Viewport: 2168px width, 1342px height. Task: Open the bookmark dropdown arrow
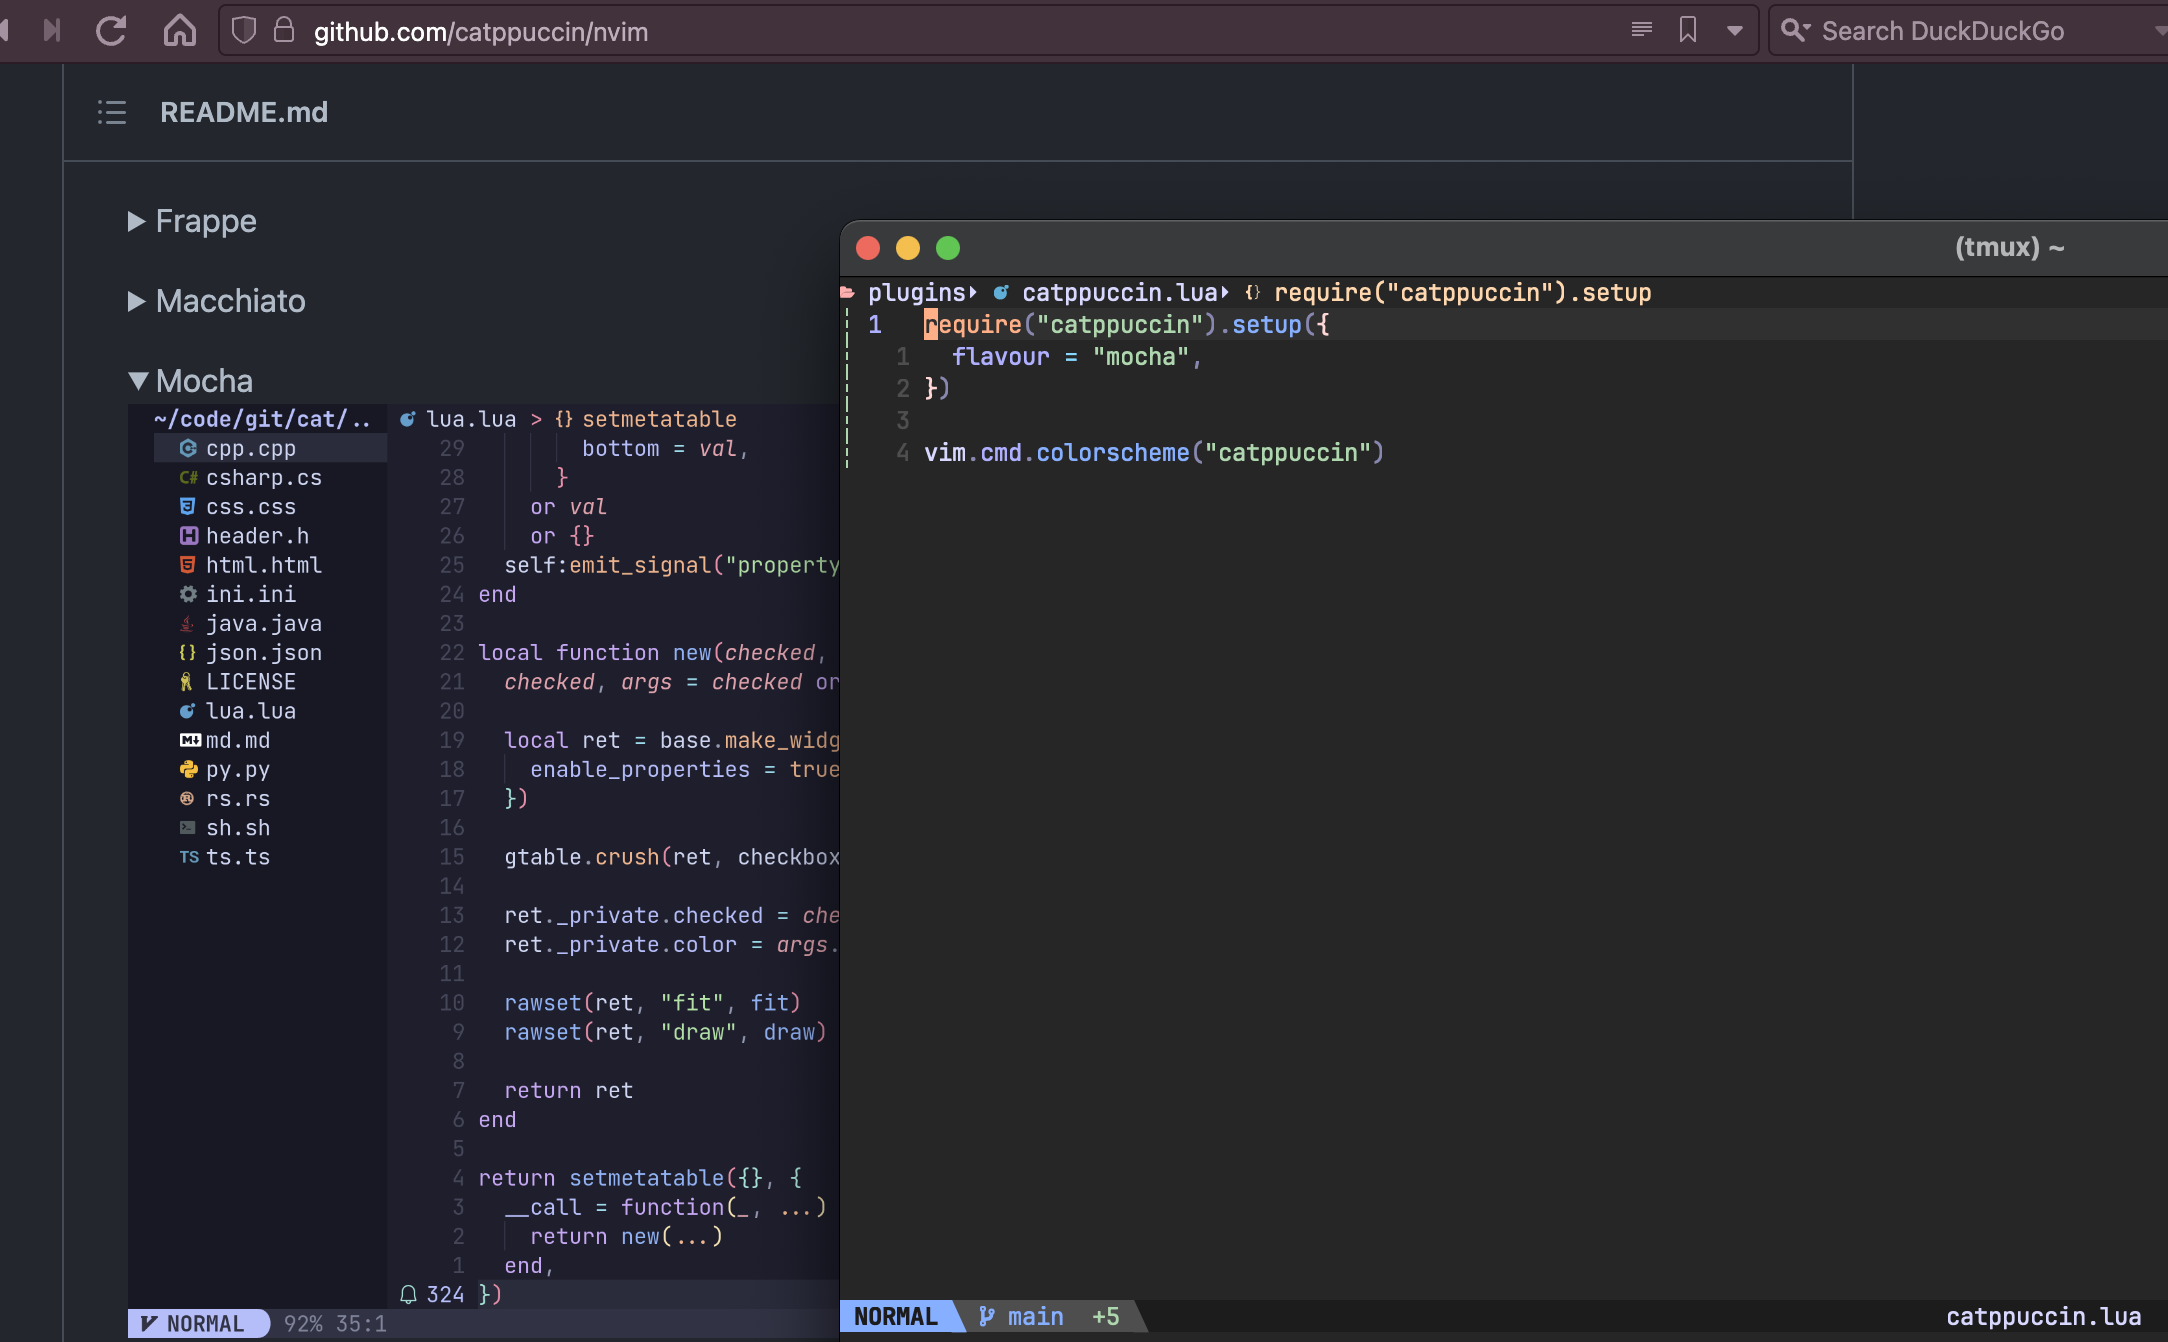1735,31
